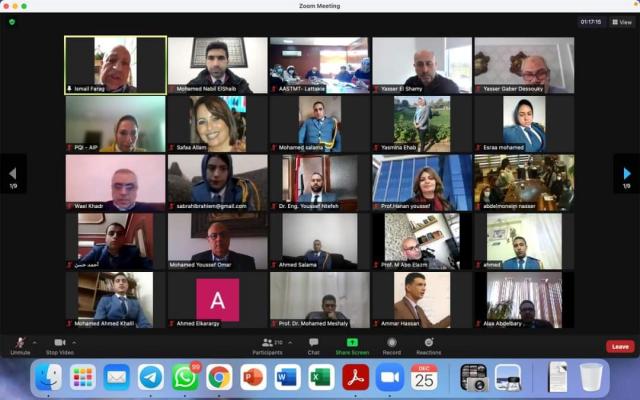Expand video options arrow beside Stop Video
Screen dimensions: 640x400
tap(74, 342)
